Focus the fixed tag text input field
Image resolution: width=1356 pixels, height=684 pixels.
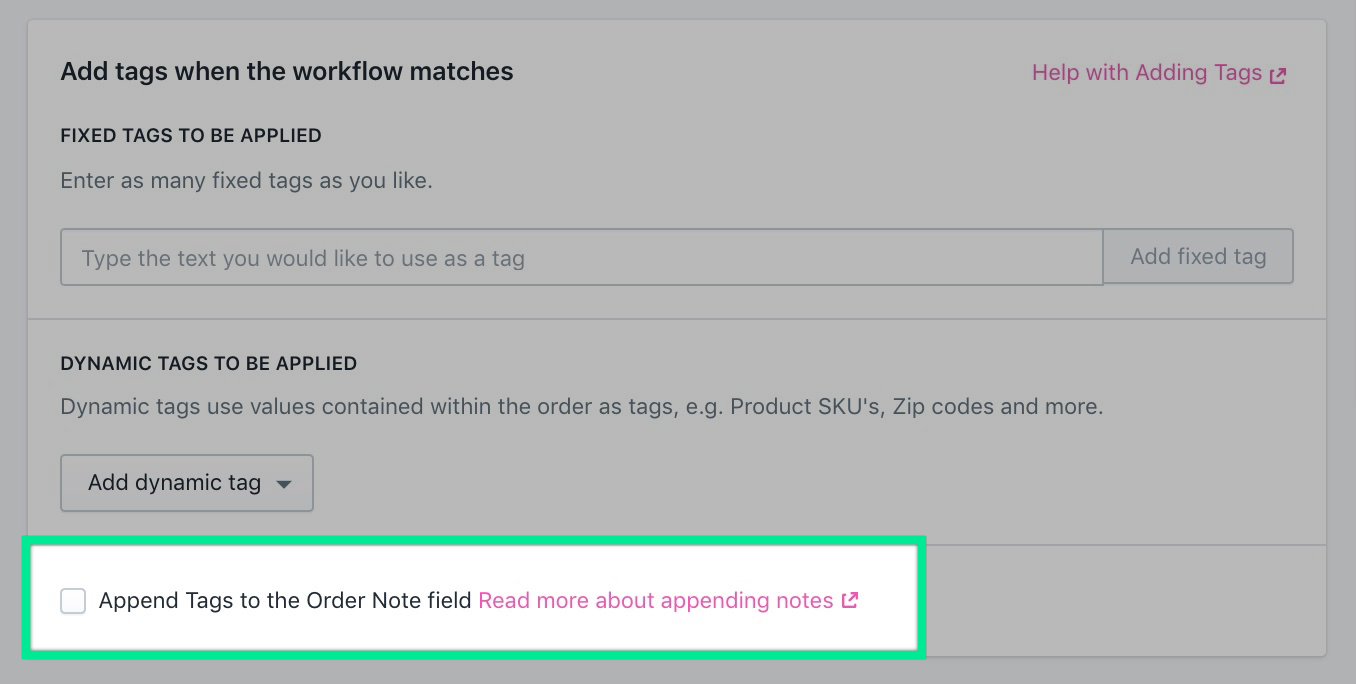[x=581, y=258]
